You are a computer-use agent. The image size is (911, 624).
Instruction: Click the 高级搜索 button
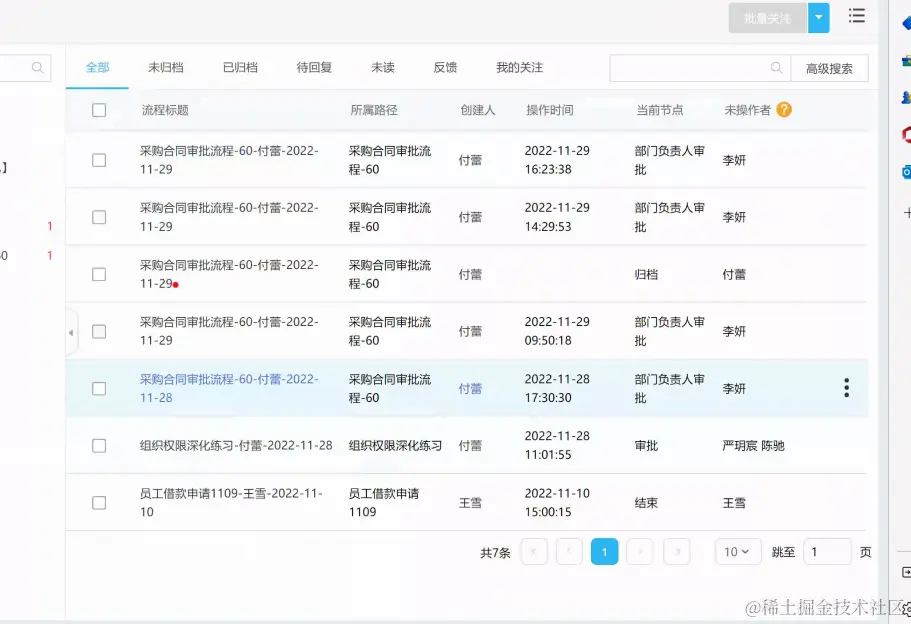click(830, 69)
